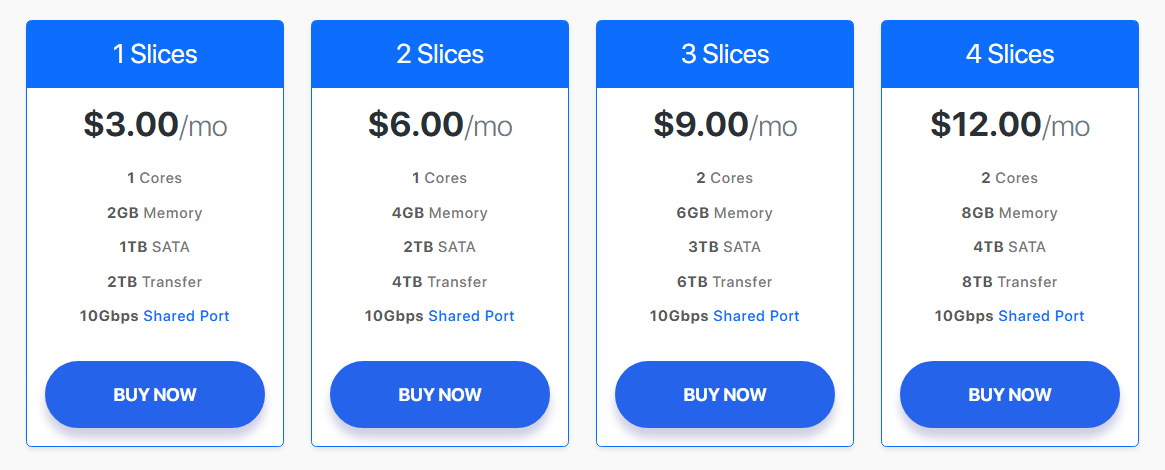Click BUY NOW for the 1 Slices plan
The width and height of the screenshot is (1165, 470).
click(x=155, y=394)
